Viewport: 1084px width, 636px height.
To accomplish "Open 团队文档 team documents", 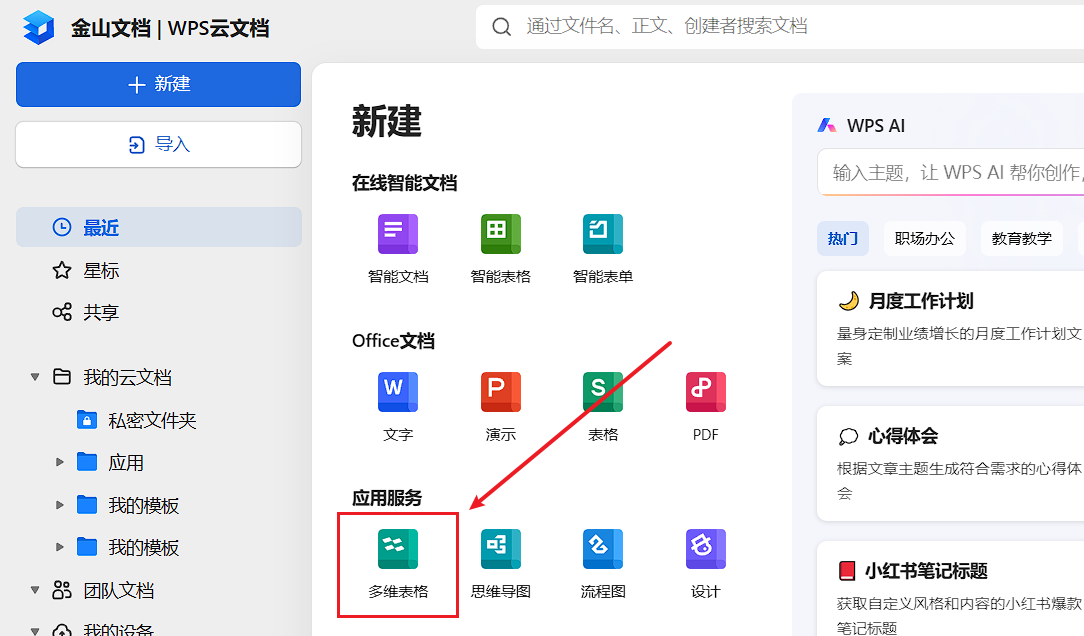I will pos(119,590).
